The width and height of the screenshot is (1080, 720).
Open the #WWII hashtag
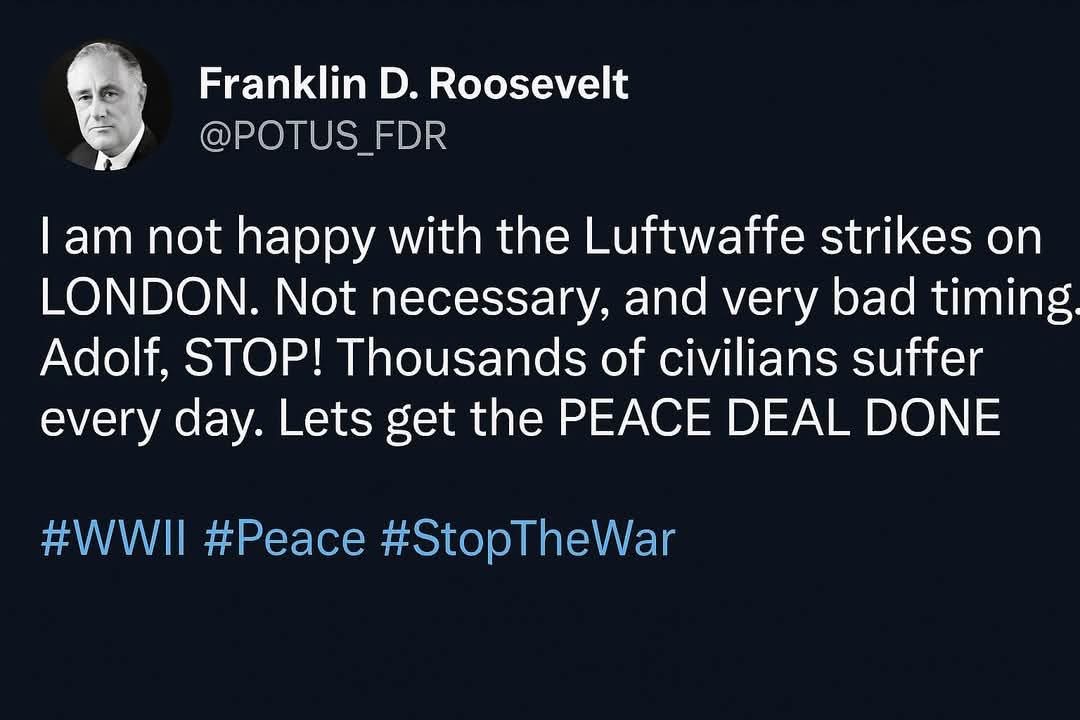113,538
